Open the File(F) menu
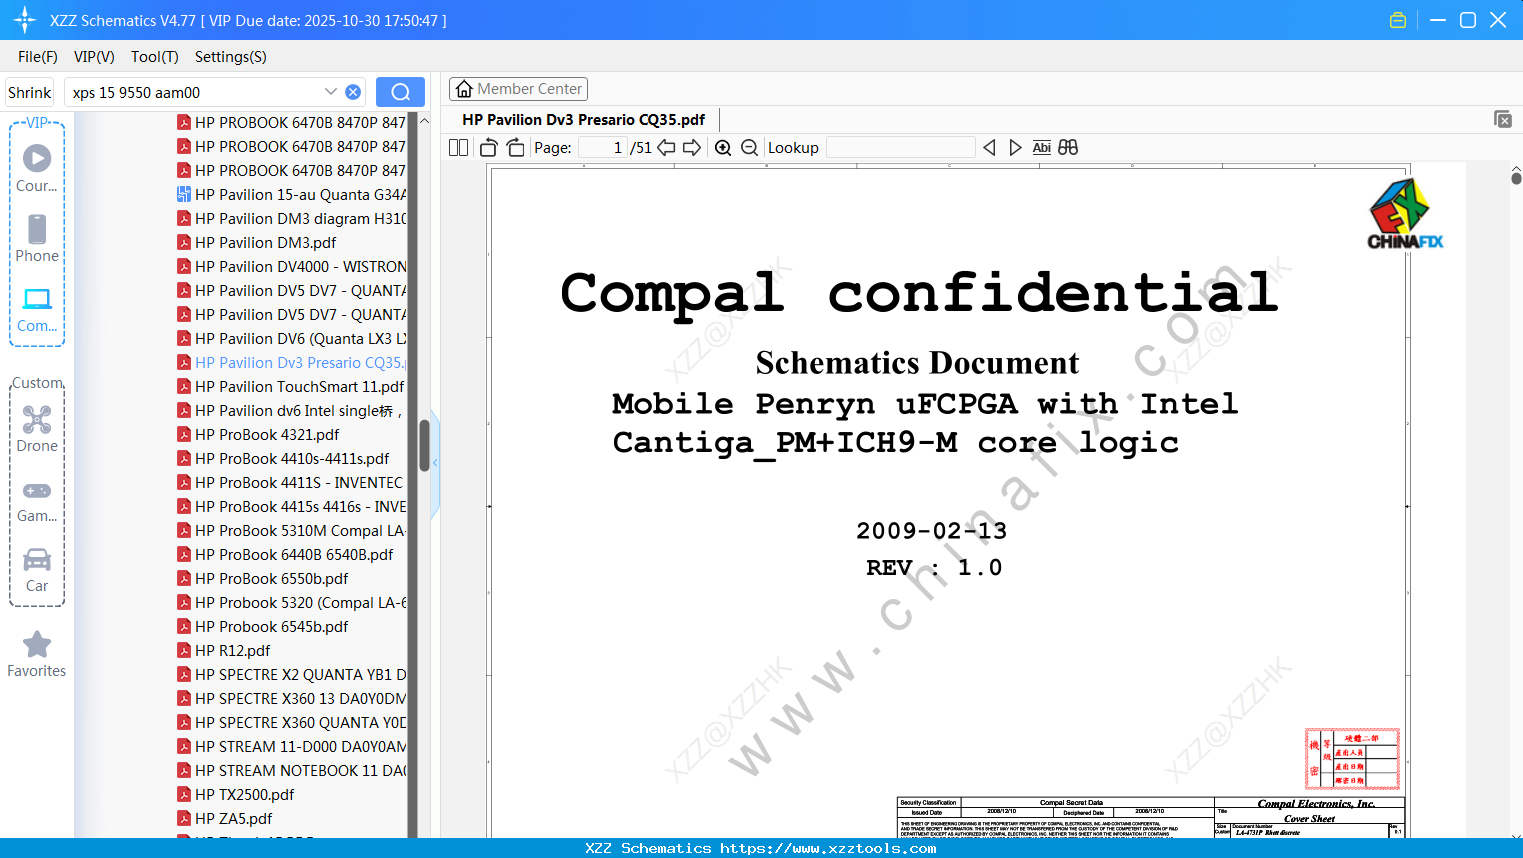The height and width of the screenshot is (858, 1523). click(x=38, y=57)
